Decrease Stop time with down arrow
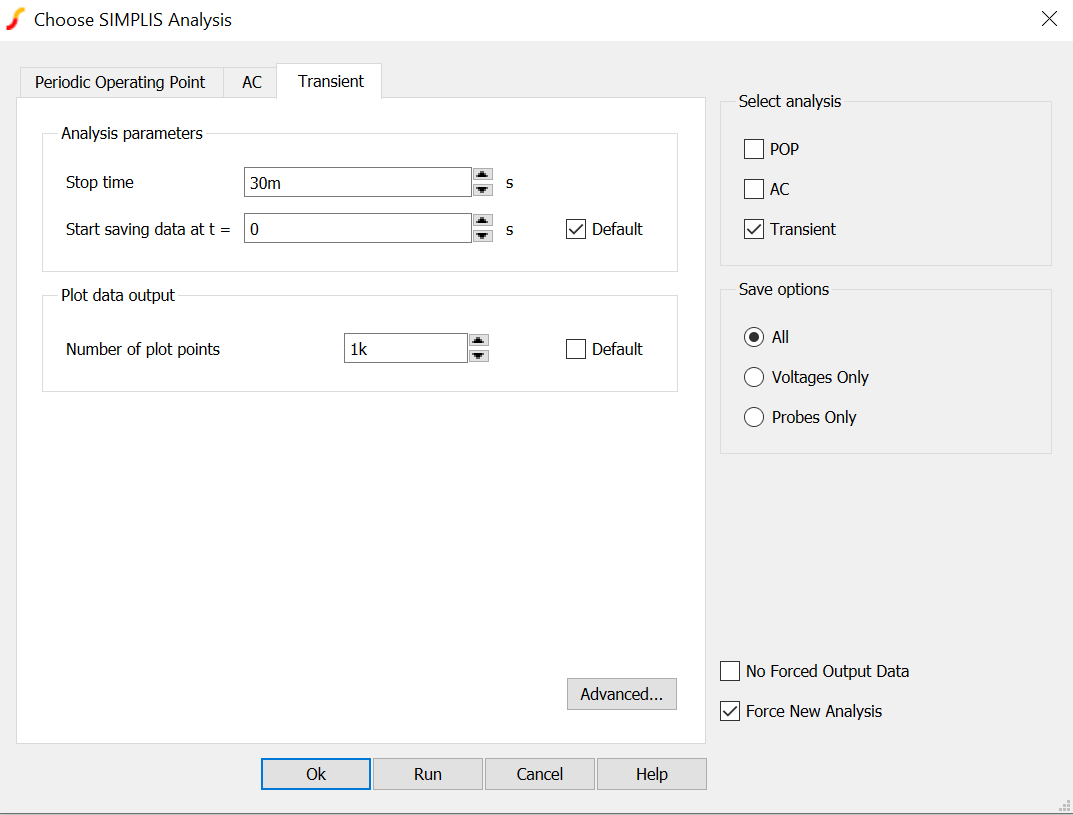The width and height of the screenshot is (1073, 815). point(482,189)
